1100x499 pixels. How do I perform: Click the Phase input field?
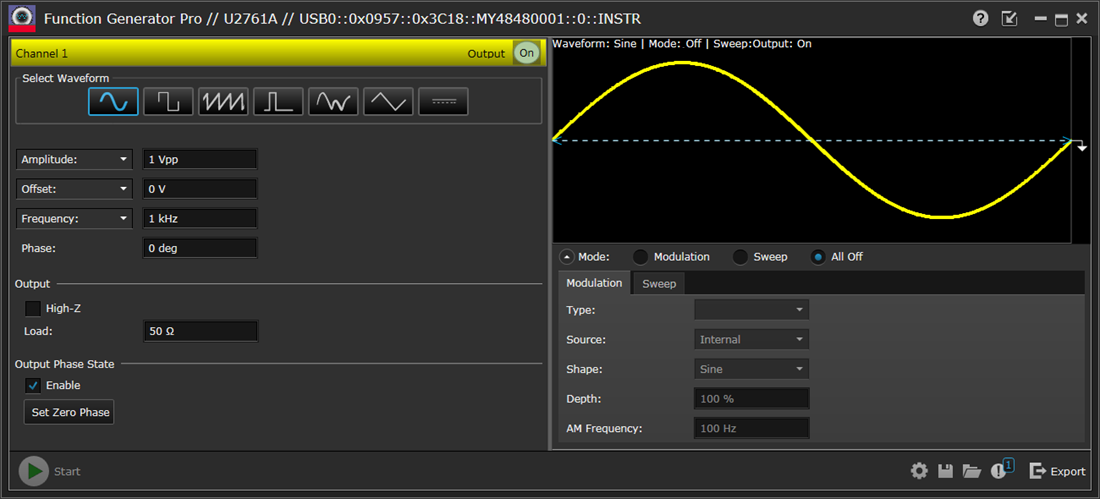point(200,248)
